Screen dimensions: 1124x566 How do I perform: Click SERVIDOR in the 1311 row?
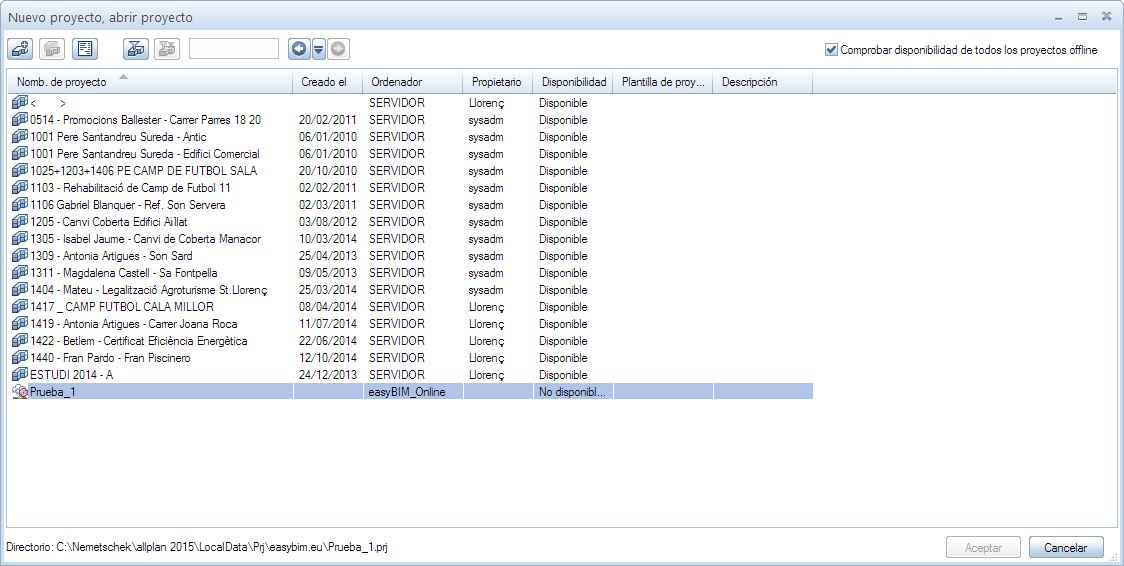pos(396,273)
